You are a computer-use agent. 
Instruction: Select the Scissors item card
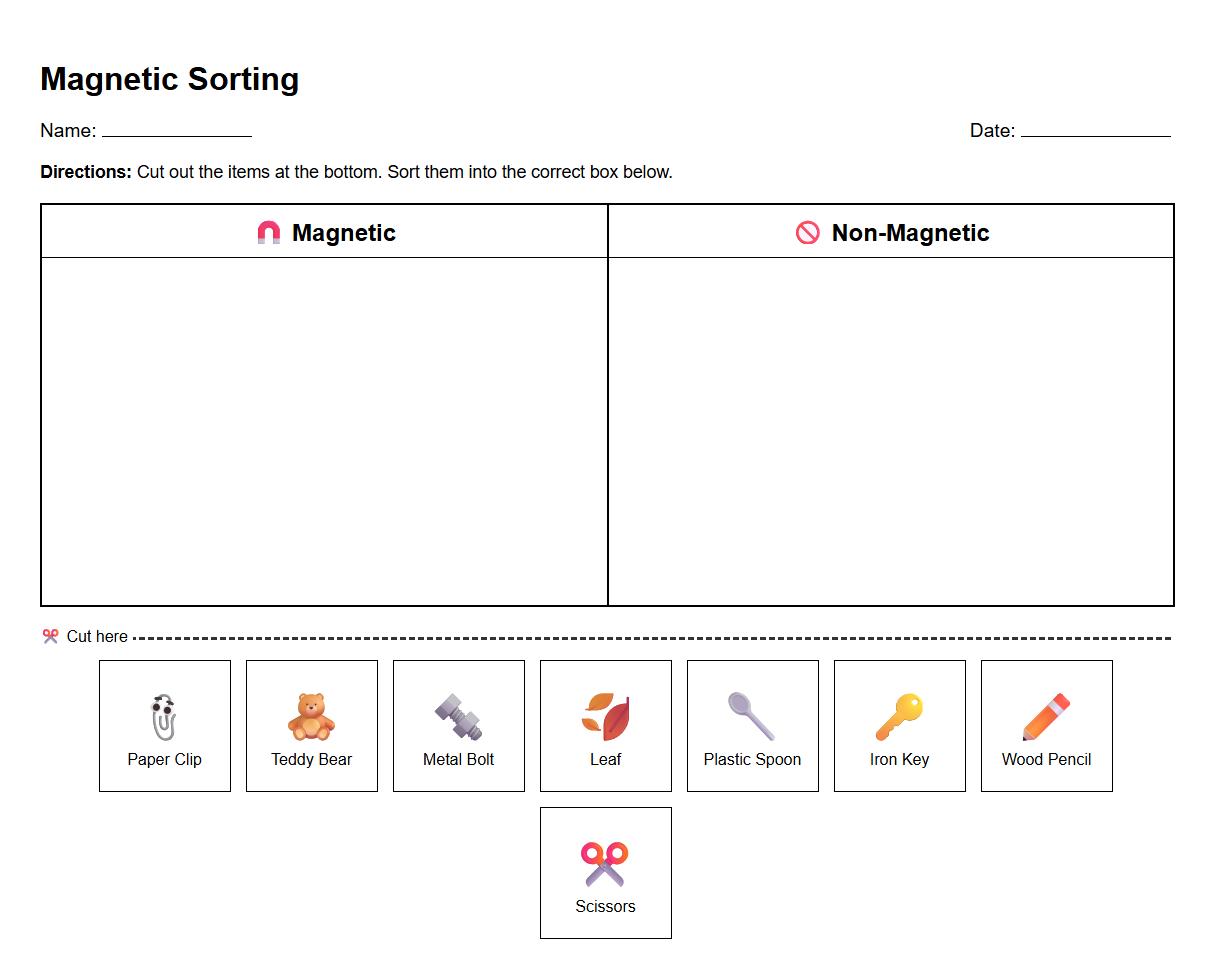[605, 873]
